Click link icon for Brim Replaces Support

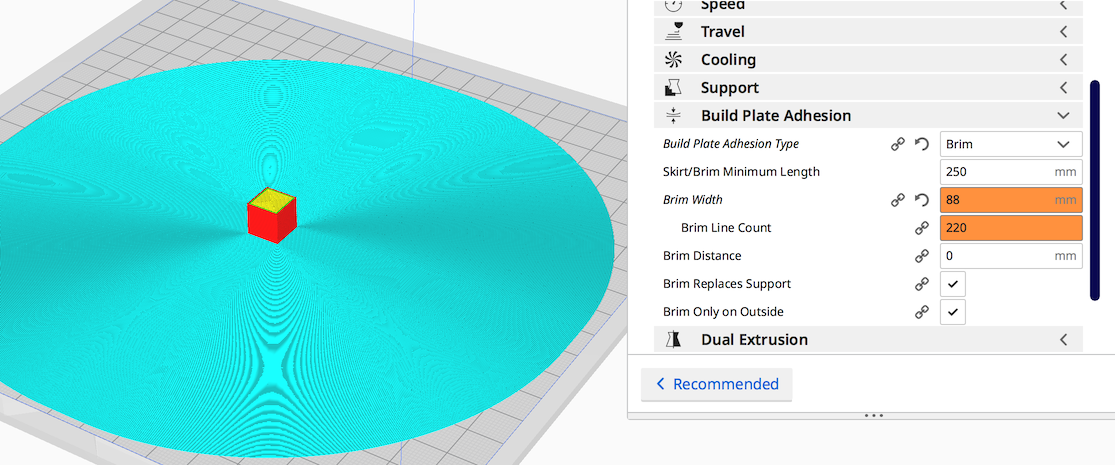[922, 284]
